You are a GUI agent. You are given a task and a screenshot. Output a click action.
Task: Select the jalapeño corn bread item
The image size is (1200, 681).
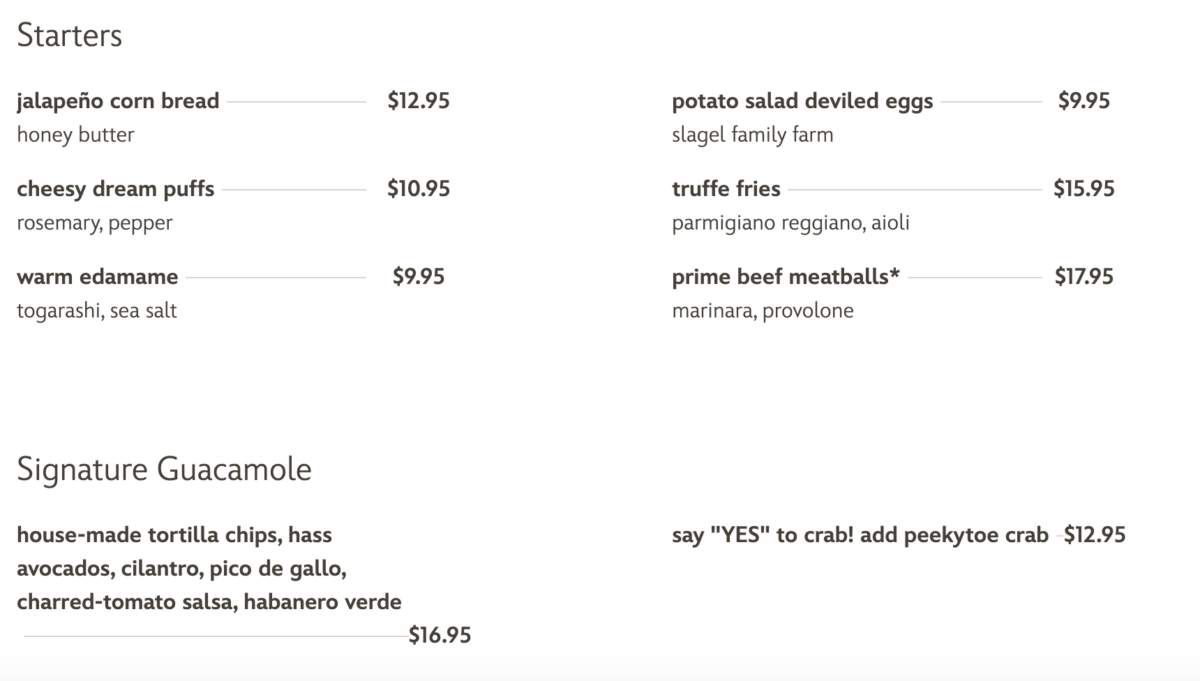point(118,101)
